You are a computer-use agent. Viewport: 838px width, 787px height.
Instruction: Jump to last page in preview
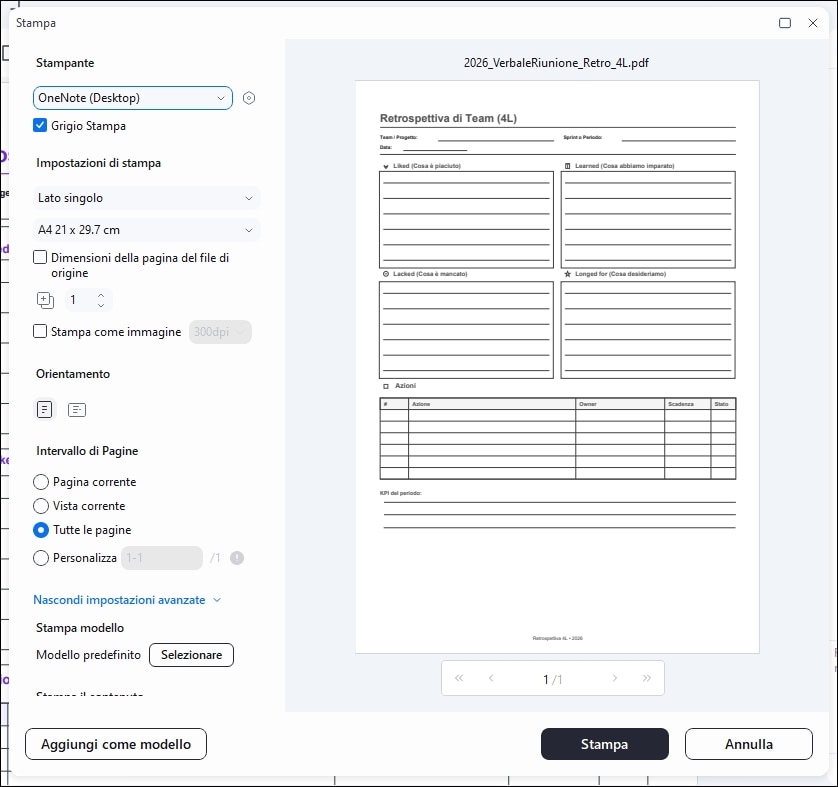pos(646,678)
